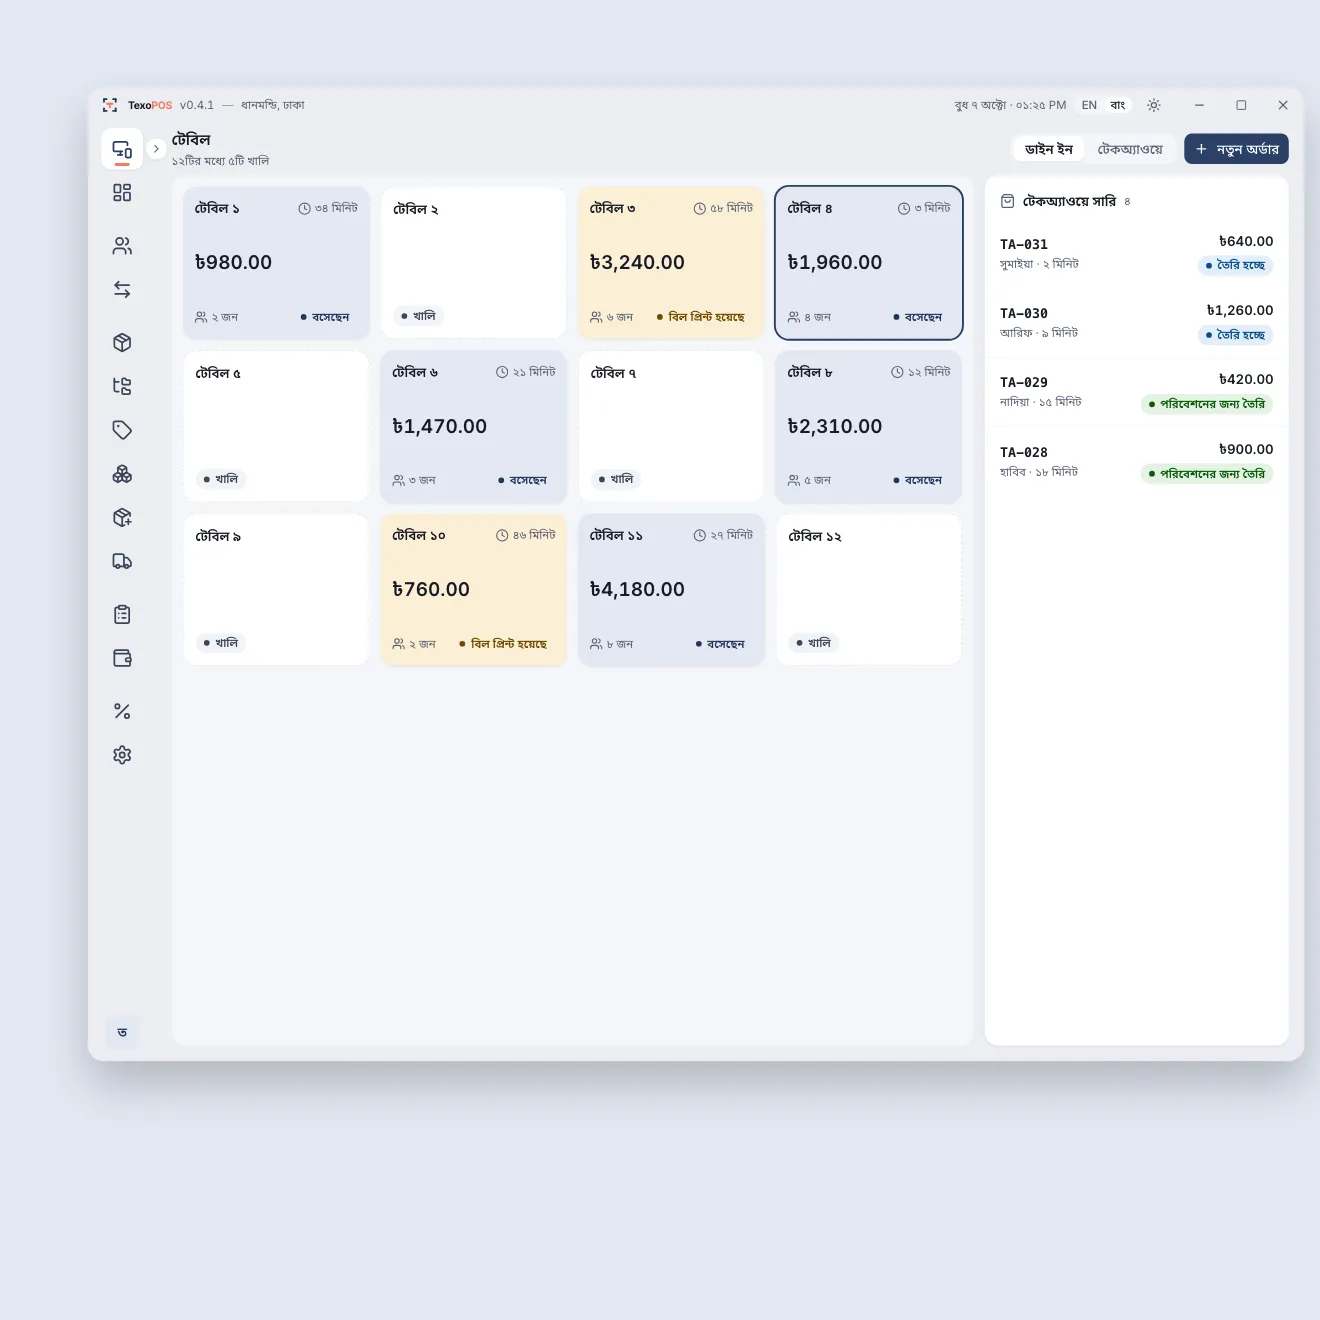Open টেবিল ১১ card with ৳4,180.00

click(x=672, y=589)
